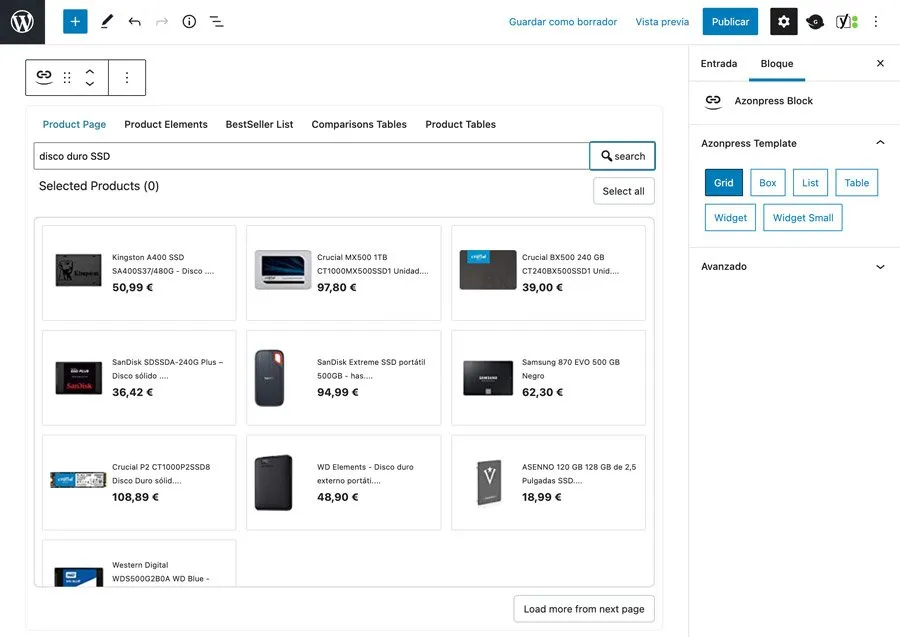Viewport: 900px width, 637px height.
Task: Click Azonpress Block icon in sidebar
Action: click(x=713, y=101)
